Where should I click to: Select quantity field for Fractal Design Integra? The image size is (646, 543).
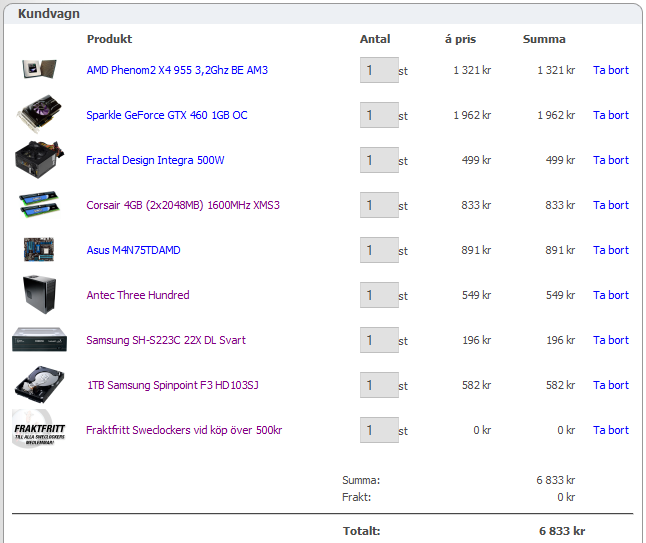tap(379, 160)
